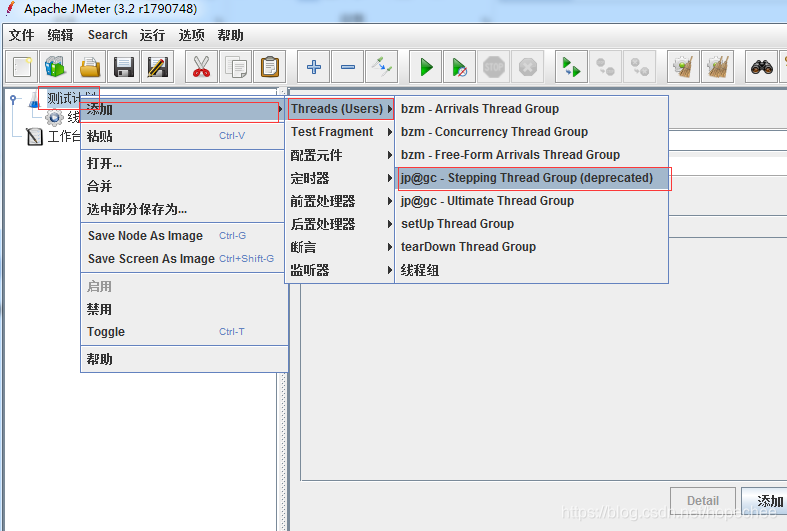Open the 编辑 menu
This screenshot has width=787, height=531.
click(x=60, y=35)
